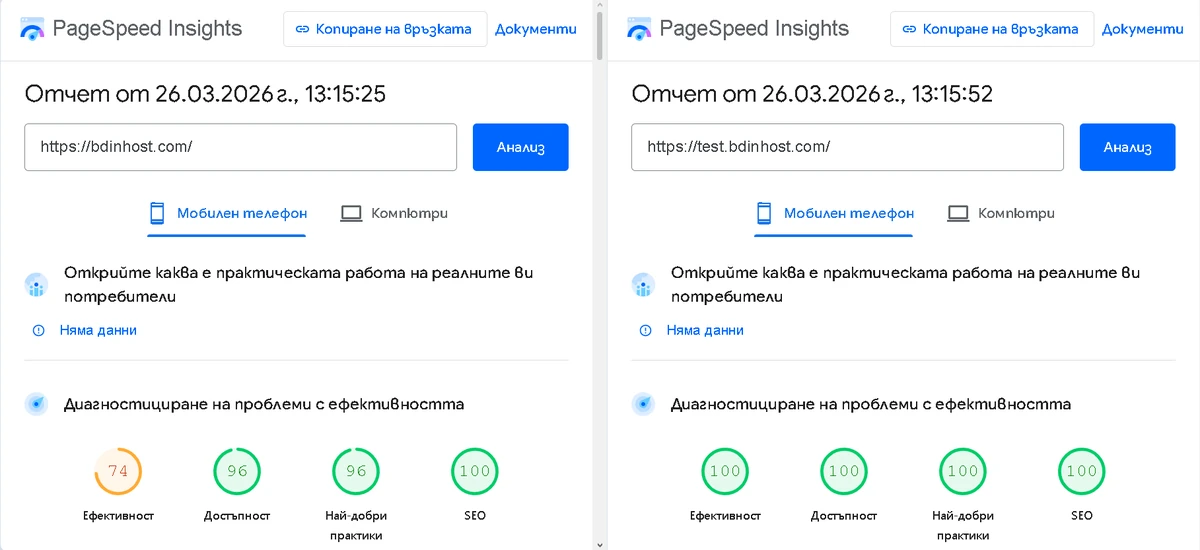Click 'Диагностициране на проблеми' heading in left window
The width and height of the screenshot is (1200, 550).
264,405
